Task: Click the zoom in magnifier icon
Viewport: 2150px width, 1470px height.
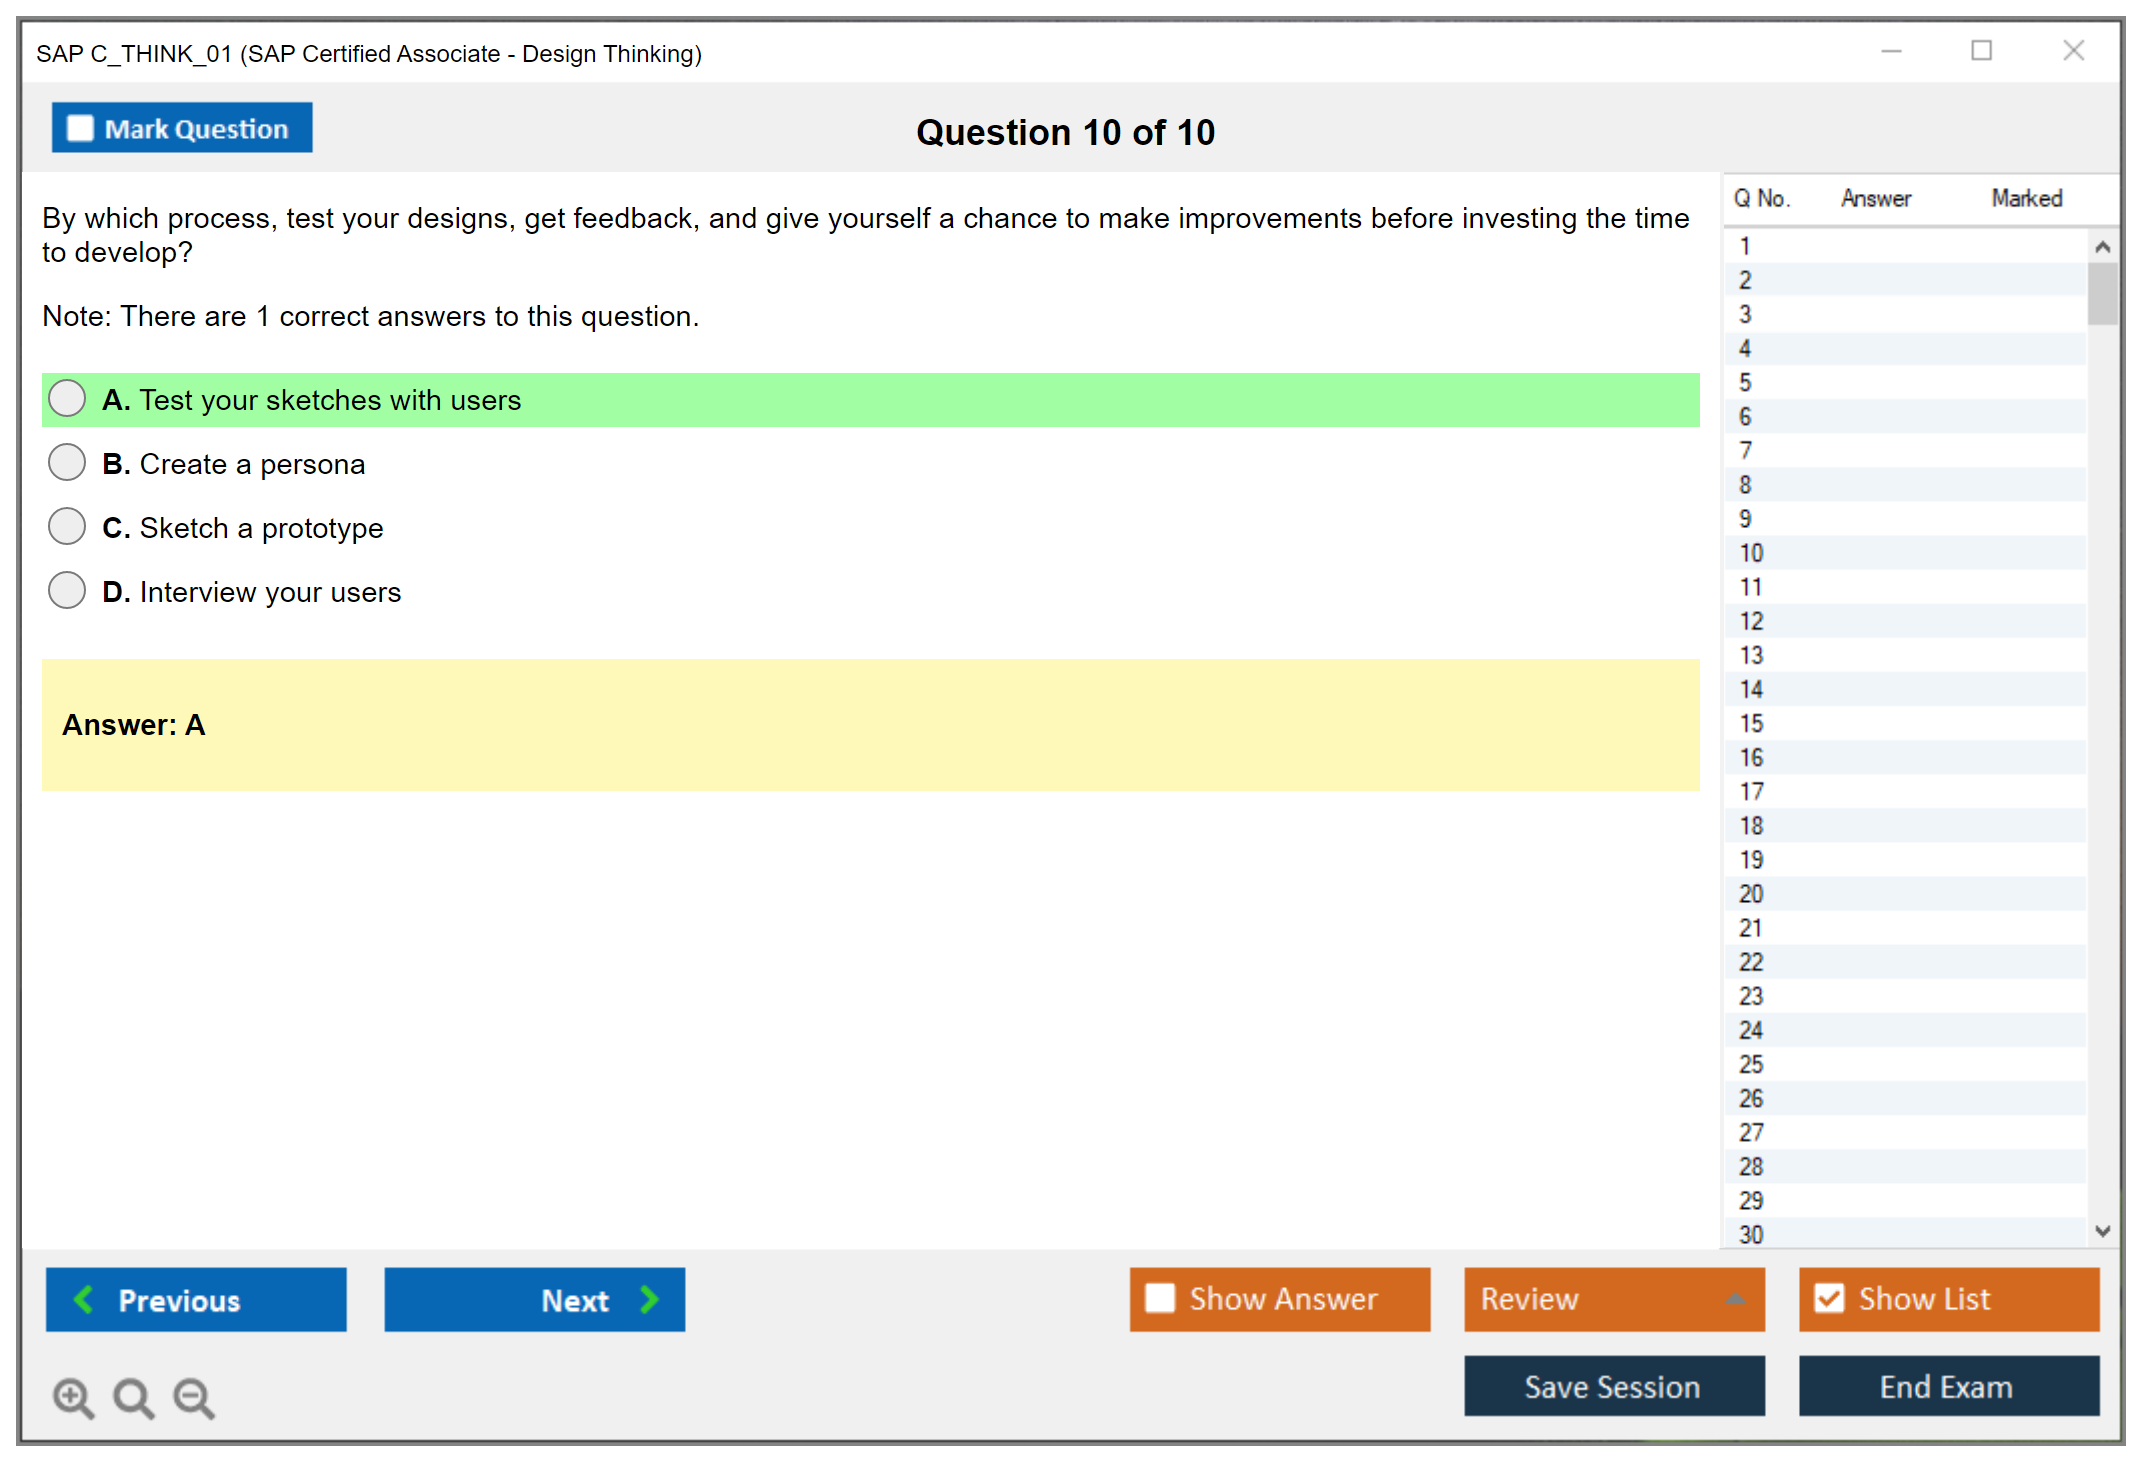Action: click(73, 1397)
